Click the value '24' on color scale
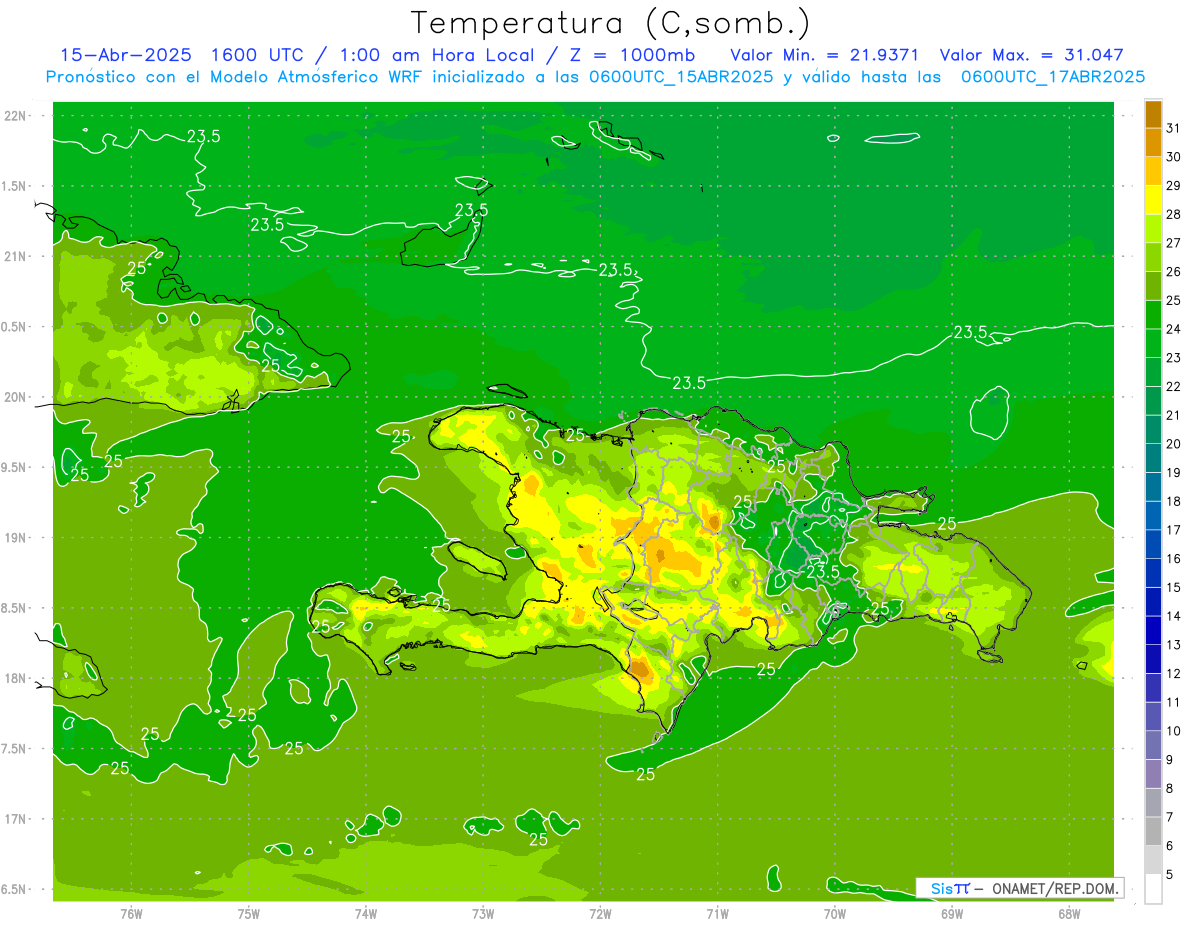1200x927 pixels. (1174, 330)
